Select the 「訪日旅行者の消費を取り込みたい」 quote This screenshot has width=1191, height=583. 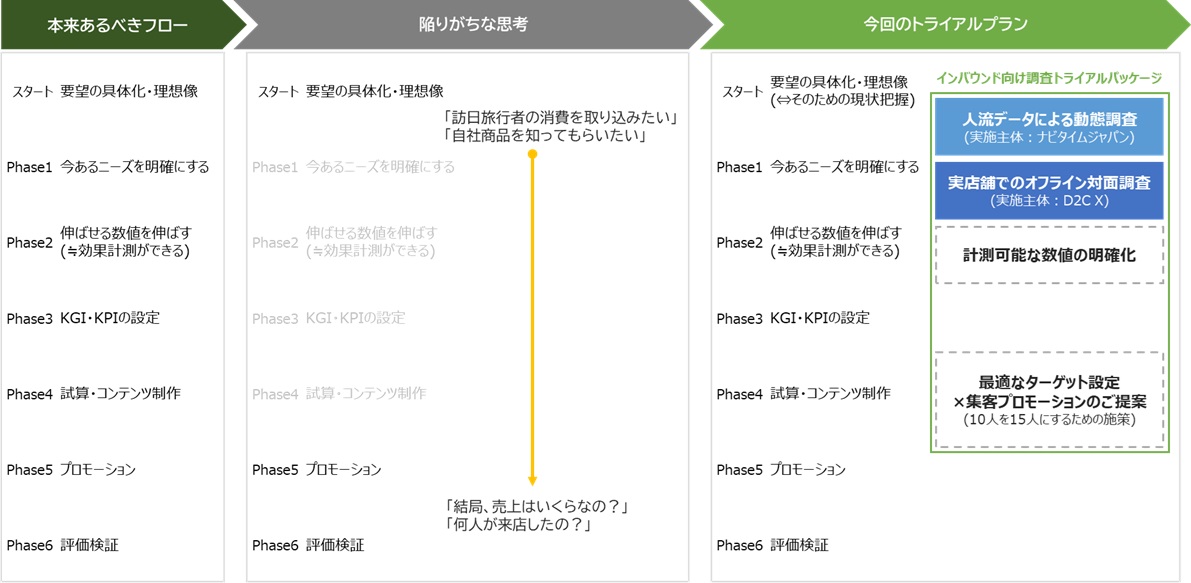560,118
